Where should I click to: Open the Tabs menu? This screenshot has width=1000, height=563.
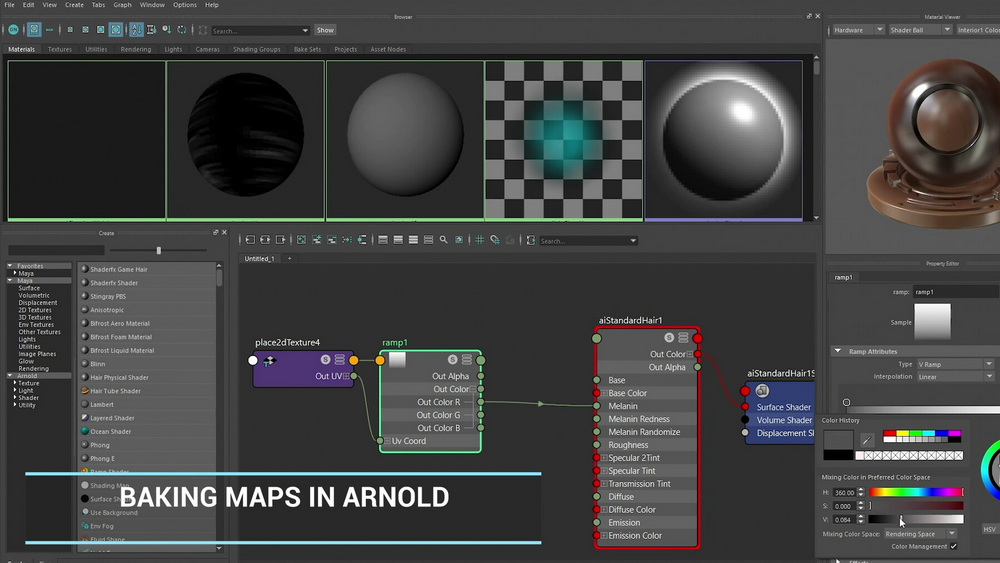pyautogui.click(x=98, y=4)
